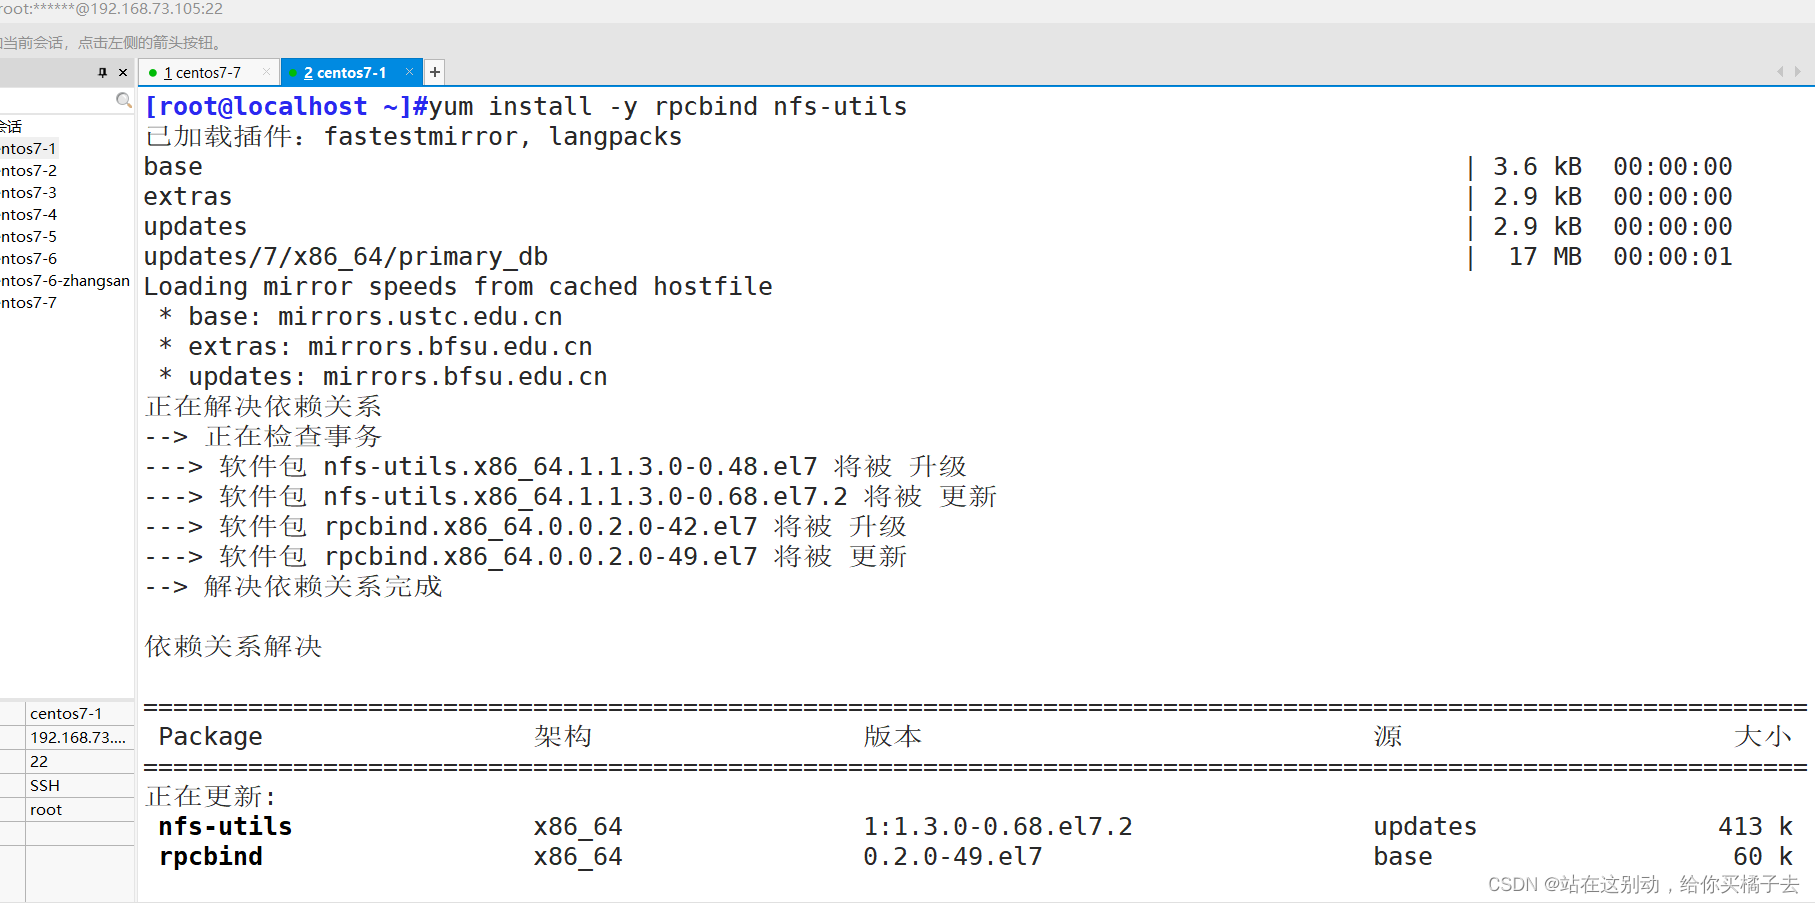Click the tab-scroll left arrow

pos(1778,71)
